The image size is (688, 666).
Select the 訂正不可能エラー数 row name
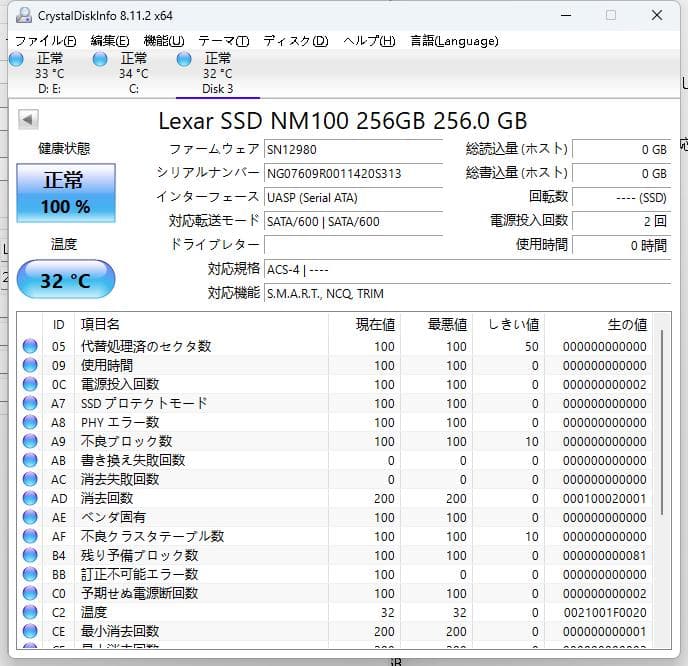(139, 574)
